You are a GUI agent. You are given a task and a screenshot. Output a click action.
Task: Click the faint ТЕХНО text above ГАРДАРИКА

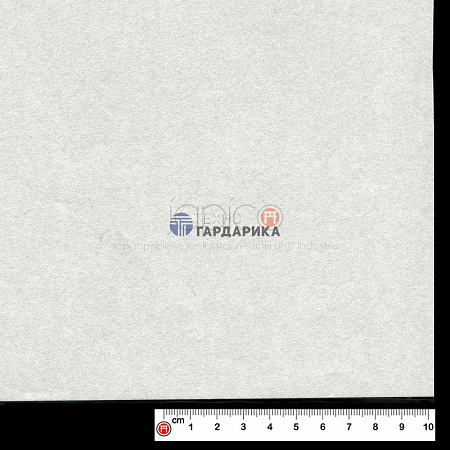point(218,219)
